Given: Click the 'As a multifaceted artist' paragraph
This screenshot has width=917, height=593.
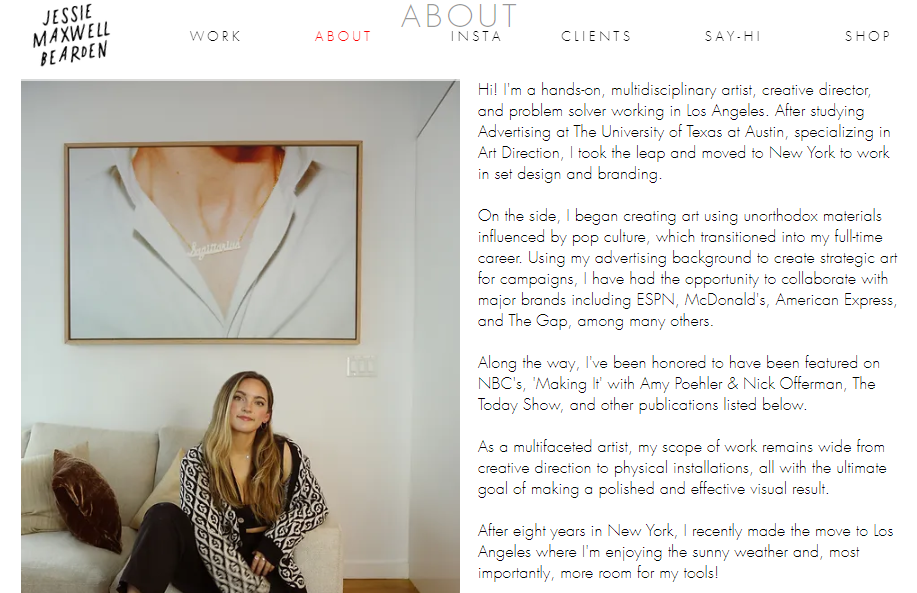Looking at the screenshot, I should pyautogui.click(x=682, y=468).
